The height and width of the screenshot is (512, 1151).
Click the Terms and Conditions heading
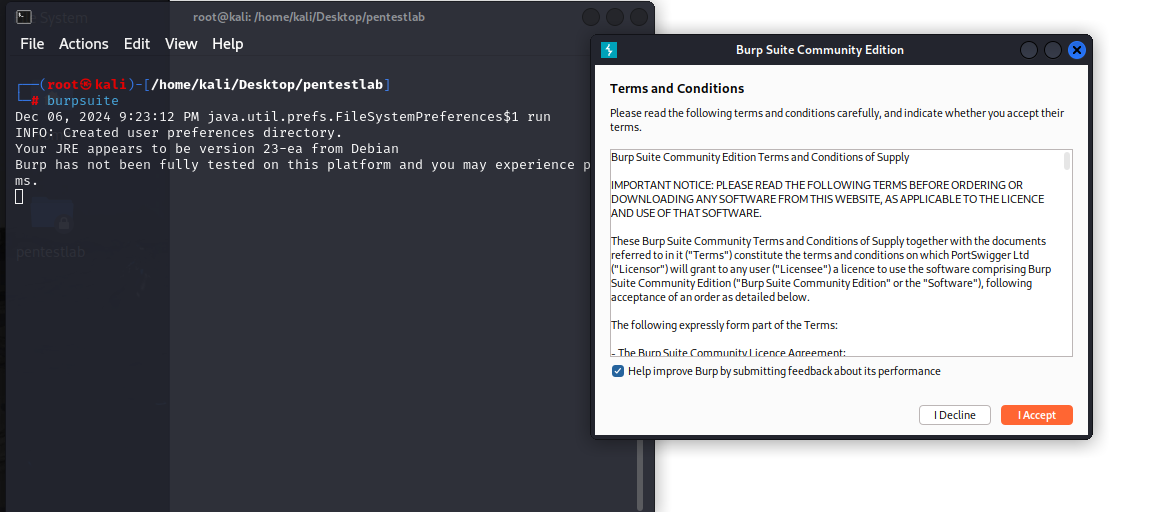point(677,88)
